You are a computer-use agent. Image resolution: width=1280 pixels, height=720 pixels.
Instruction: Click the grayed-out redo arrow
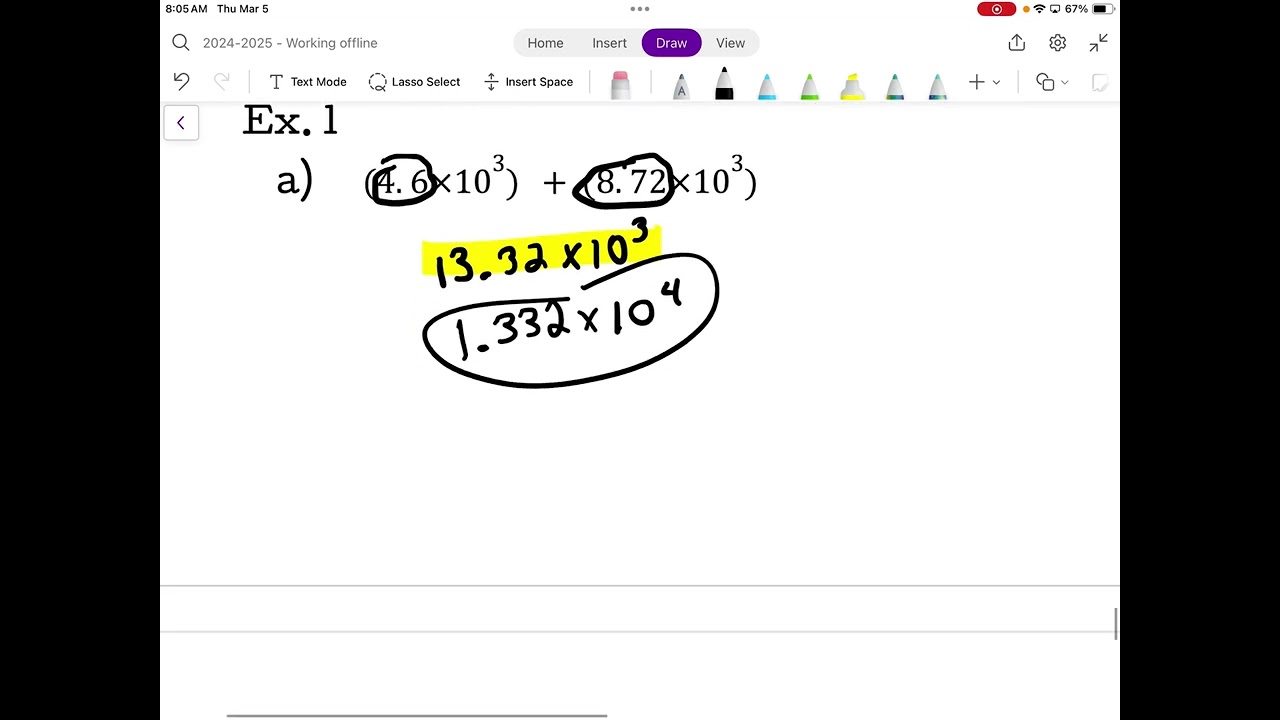[222, 82]
